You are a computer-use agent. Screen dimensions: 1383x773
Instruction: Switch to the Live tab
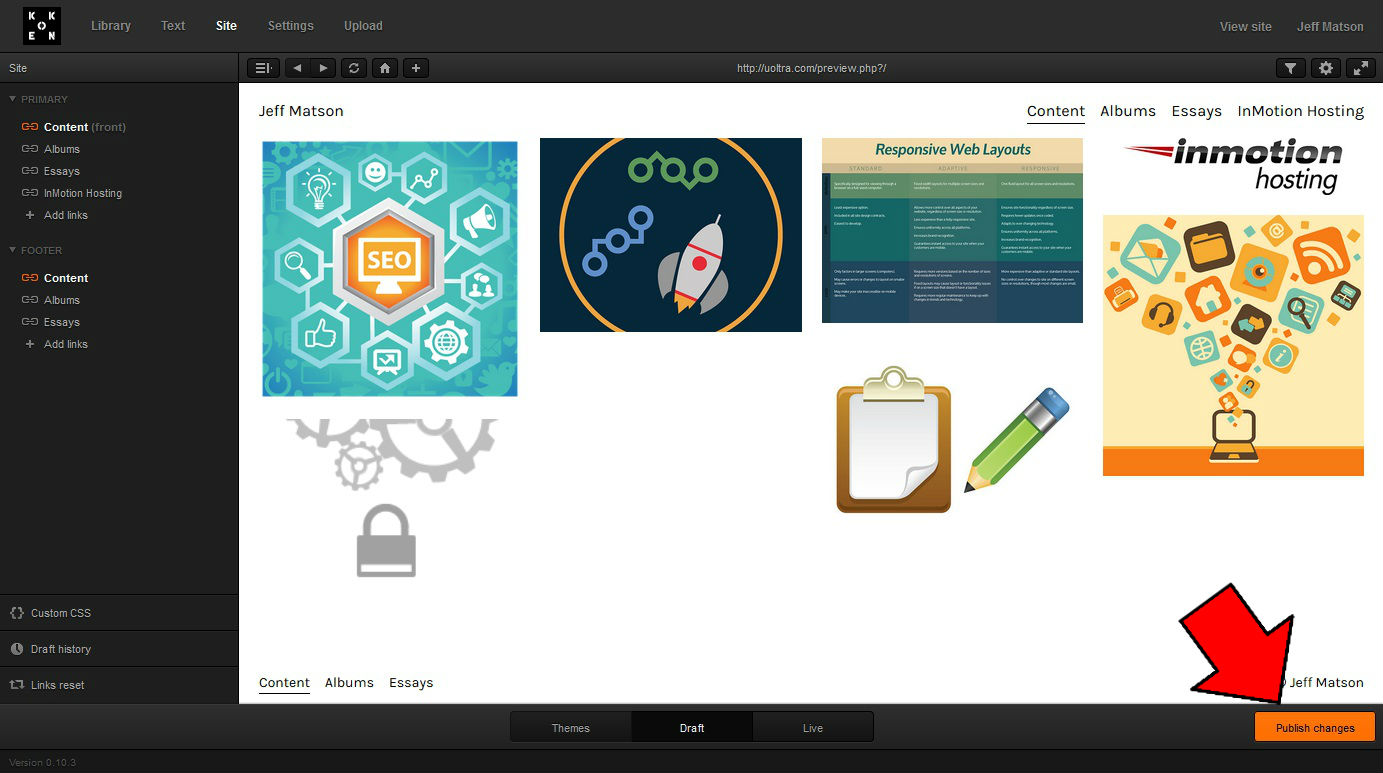click(x=813, y=728)
